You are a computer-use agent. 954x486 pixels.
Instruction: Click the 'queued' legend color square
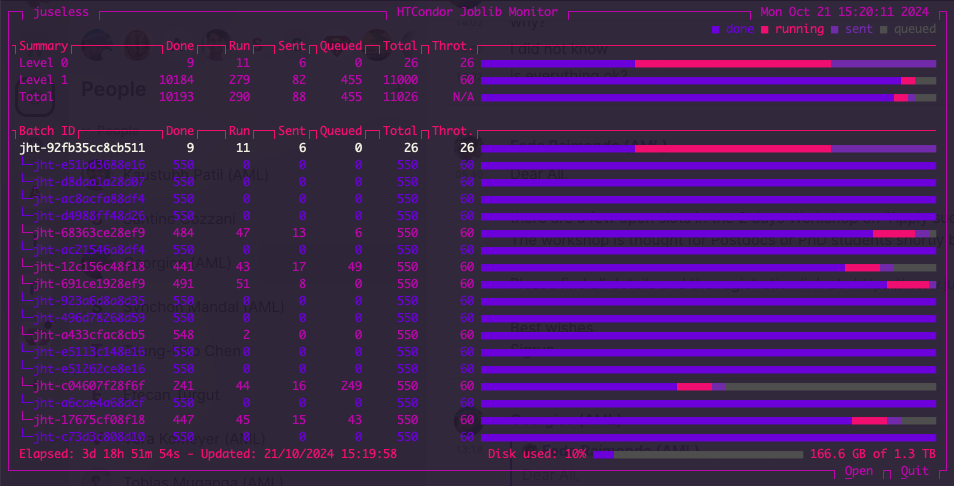tap(883, 30)
